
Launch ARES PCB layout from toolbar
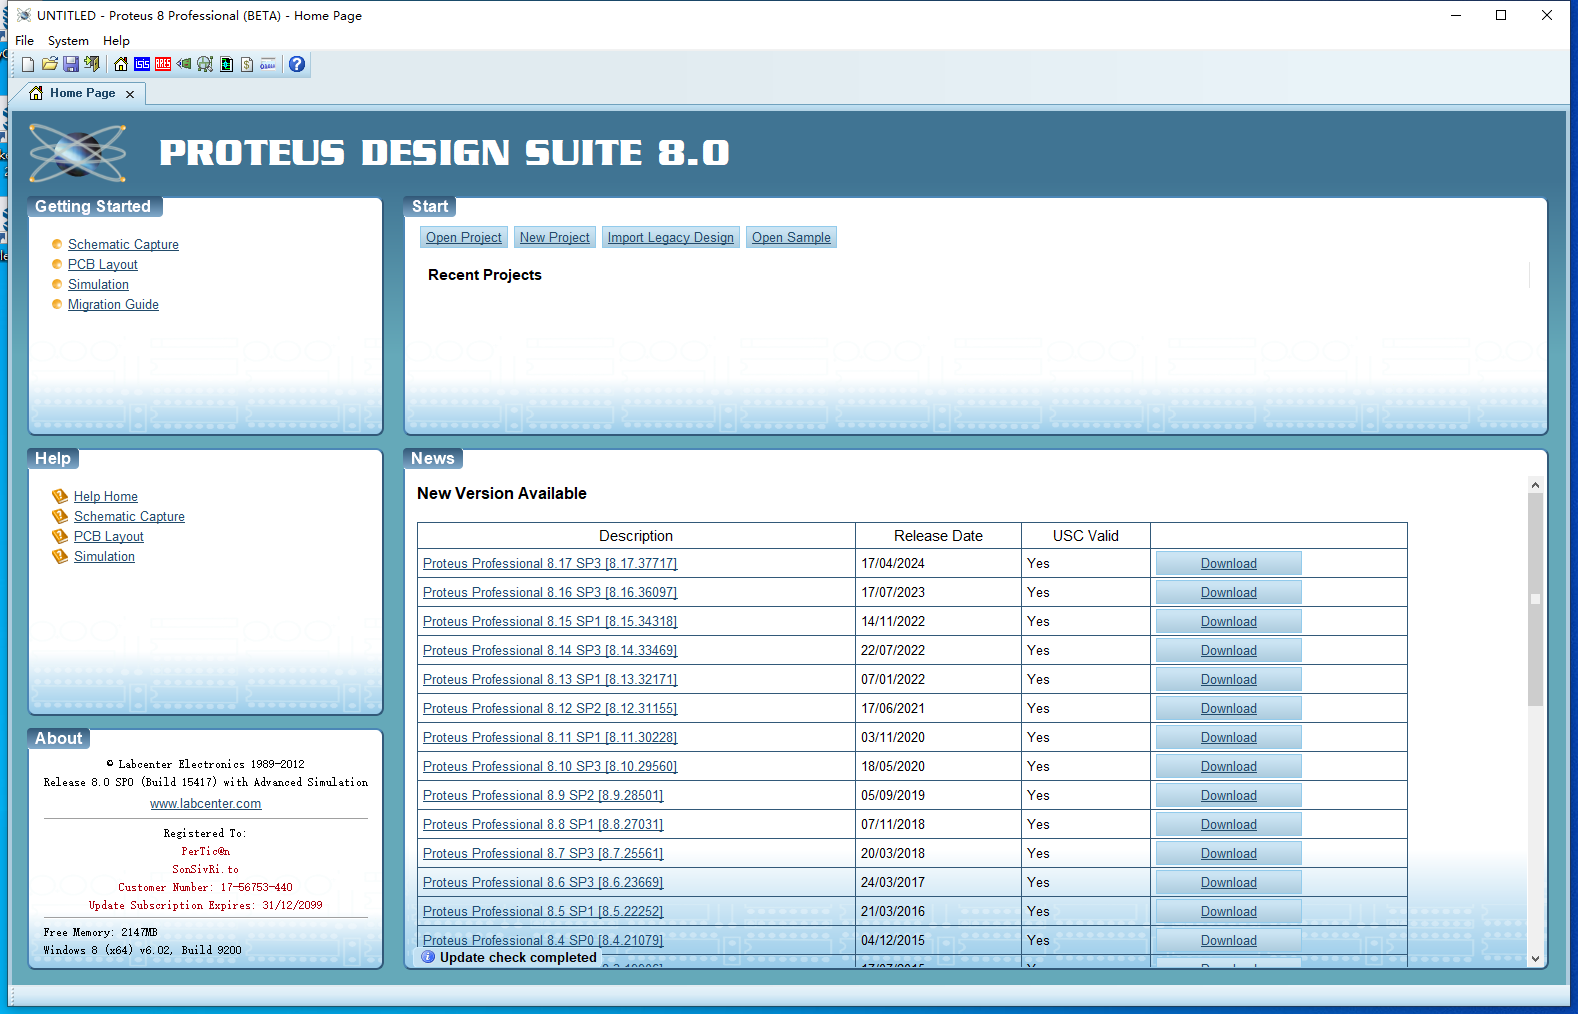163,64
